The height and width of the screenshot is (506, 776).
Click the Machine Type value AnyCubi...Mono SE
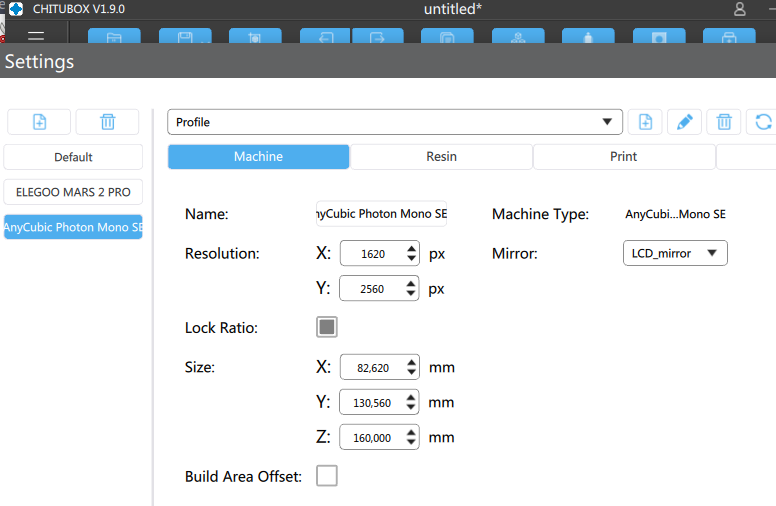click(x=675, y=214)
